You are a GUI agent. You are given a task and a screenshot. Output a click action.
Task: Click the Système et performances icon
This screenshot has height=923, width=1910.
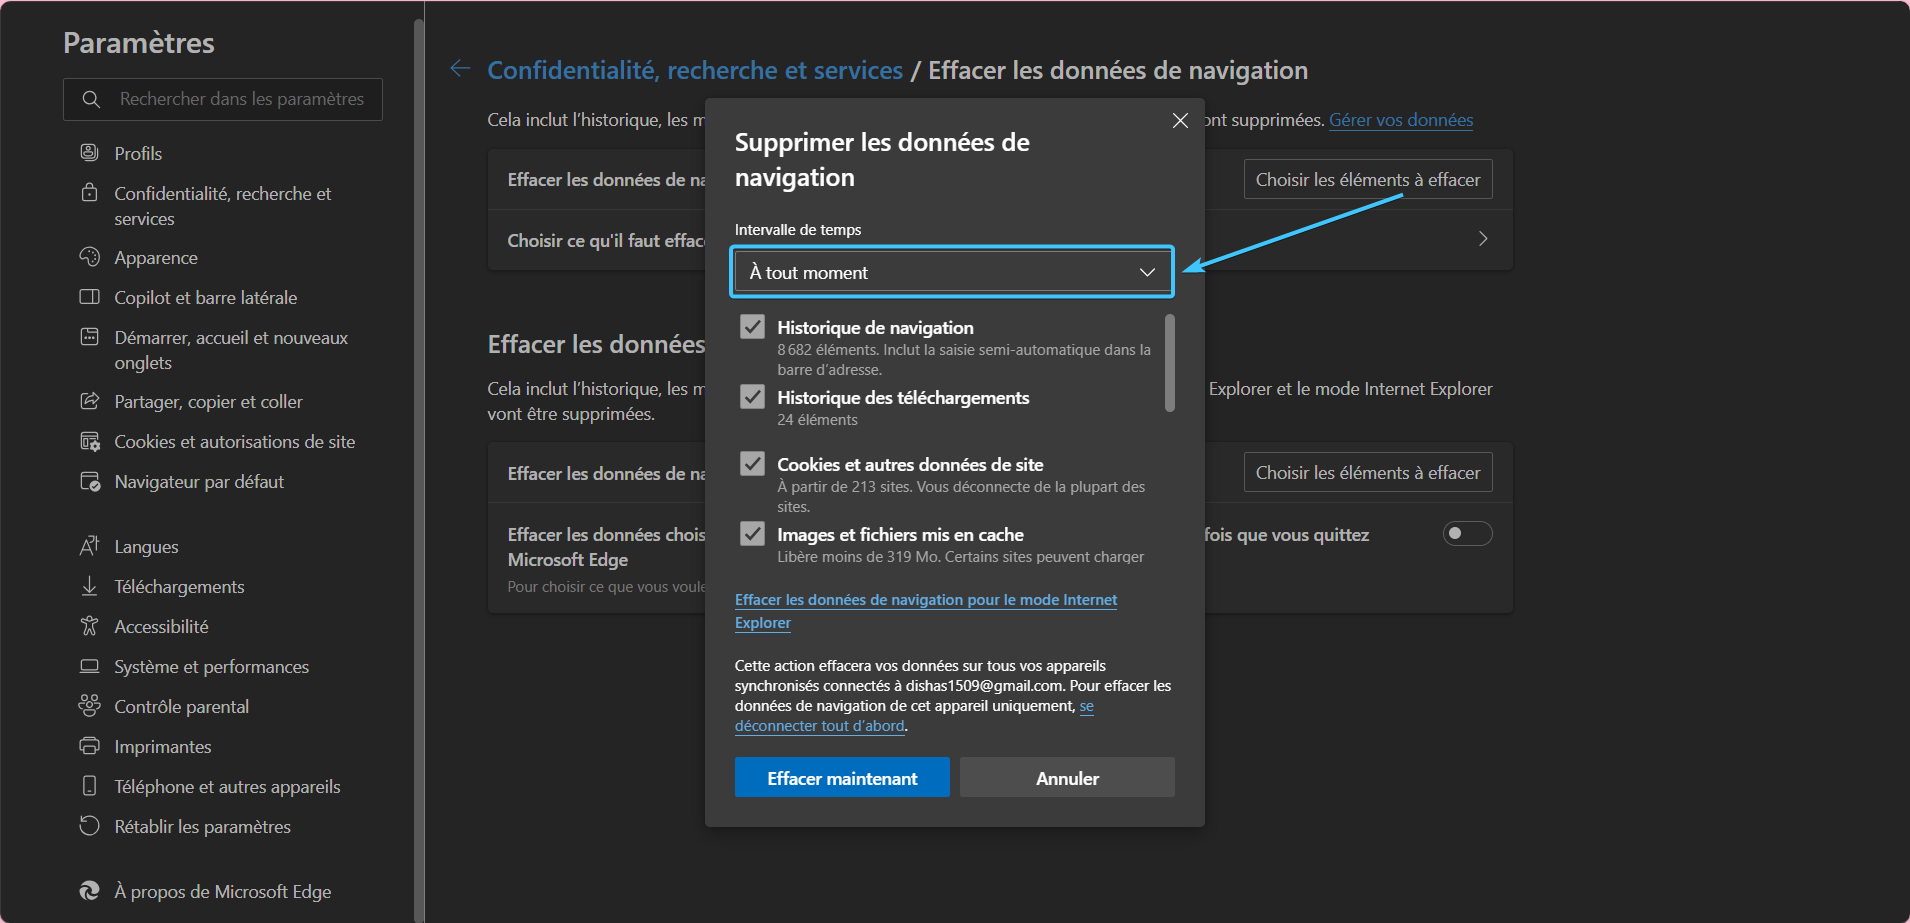[x=89, y=666]
